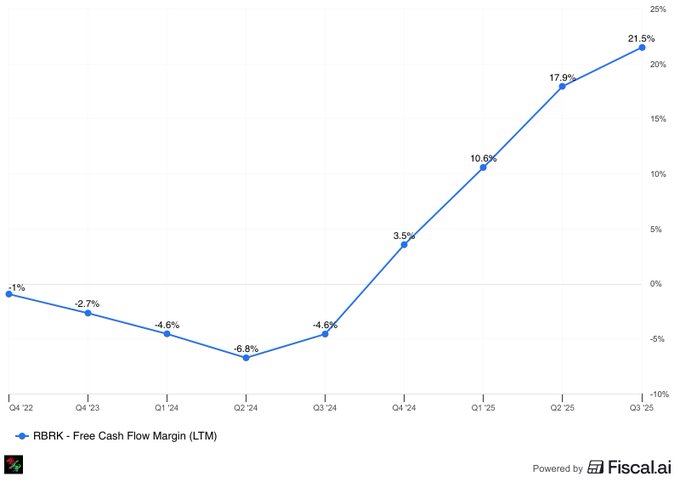680x482 pixels.
Task: Select the Q4 '24 data point at 3.5%
Action: point(404,244)
